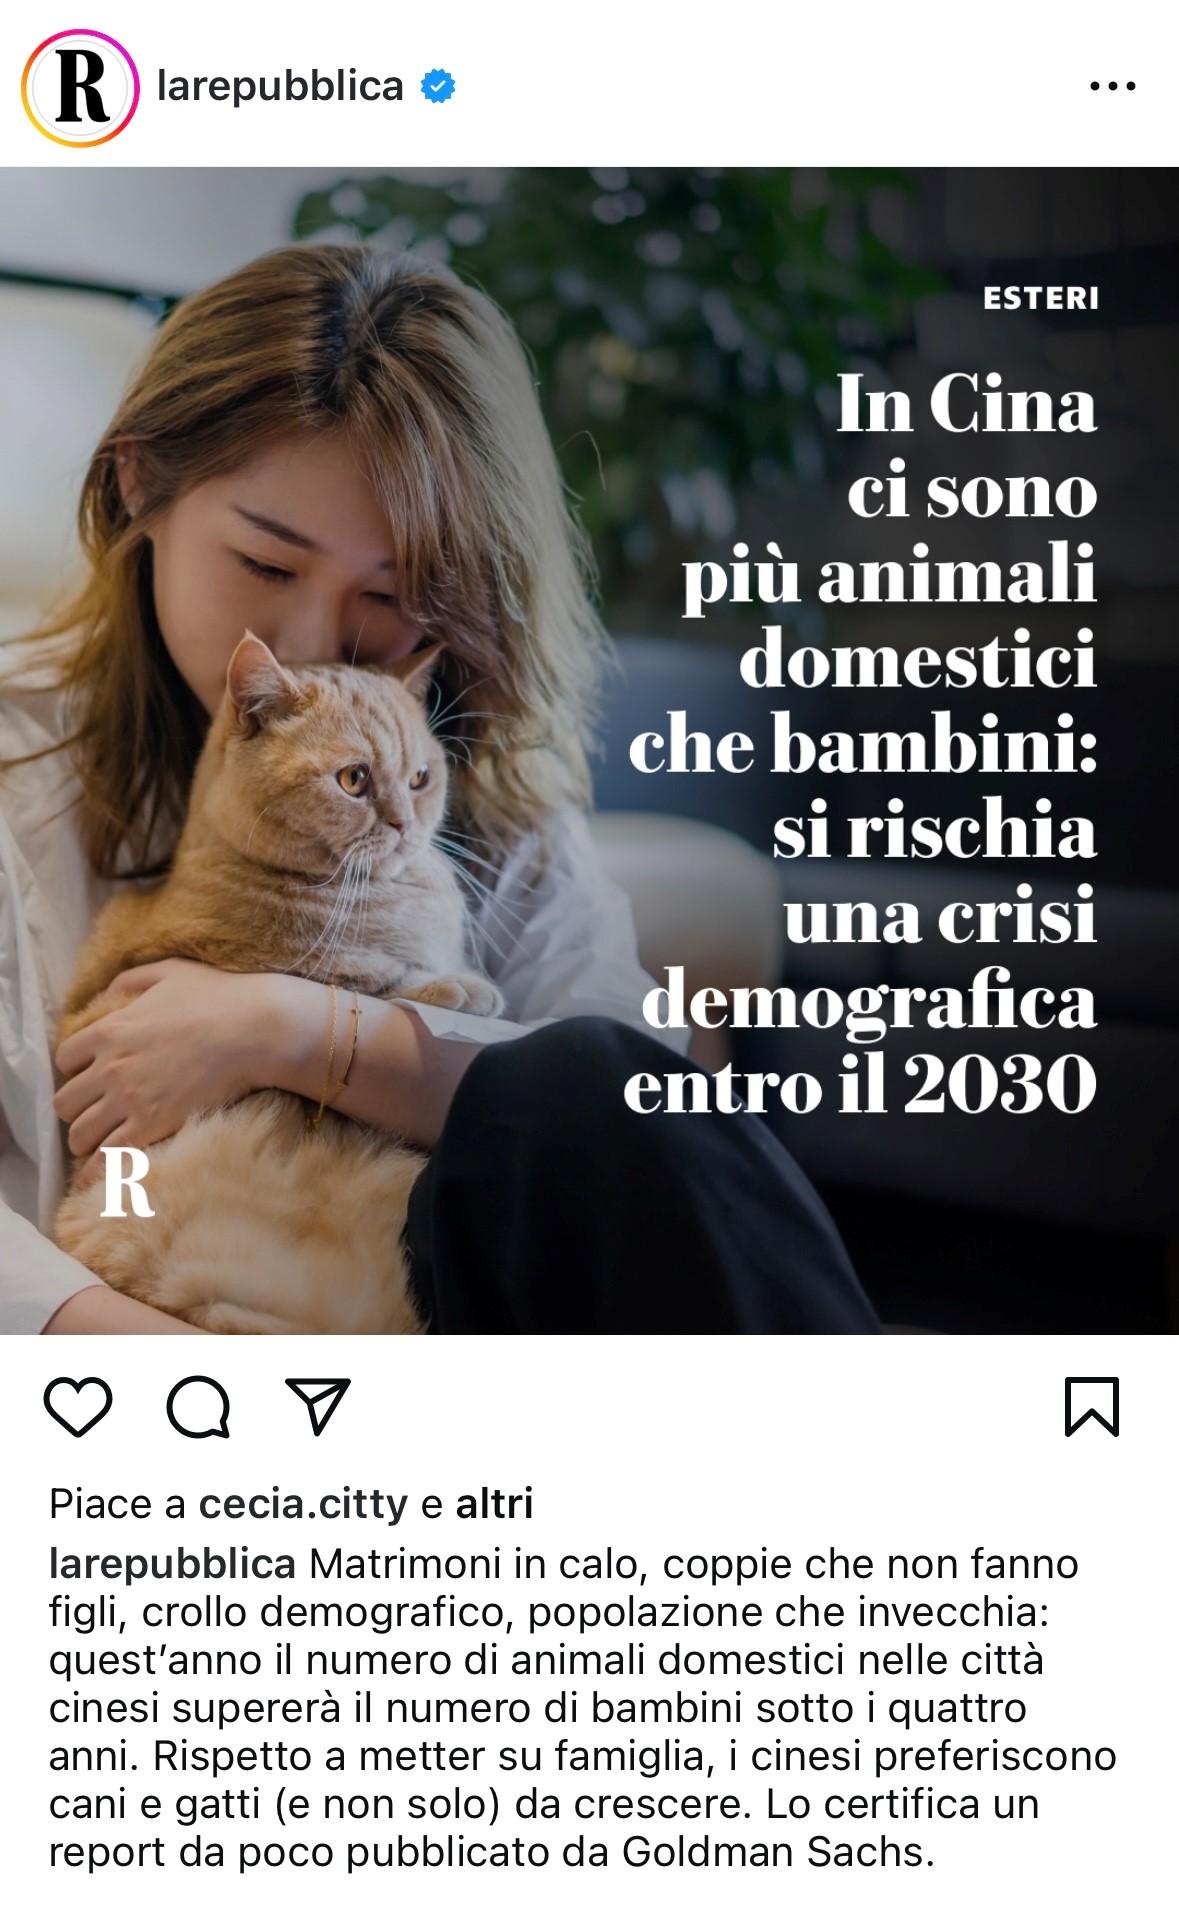This screenshot has height=1908, width=1179.
Task: Tap the caption text mentioning Goldman Sachs
Action: 778,1852
